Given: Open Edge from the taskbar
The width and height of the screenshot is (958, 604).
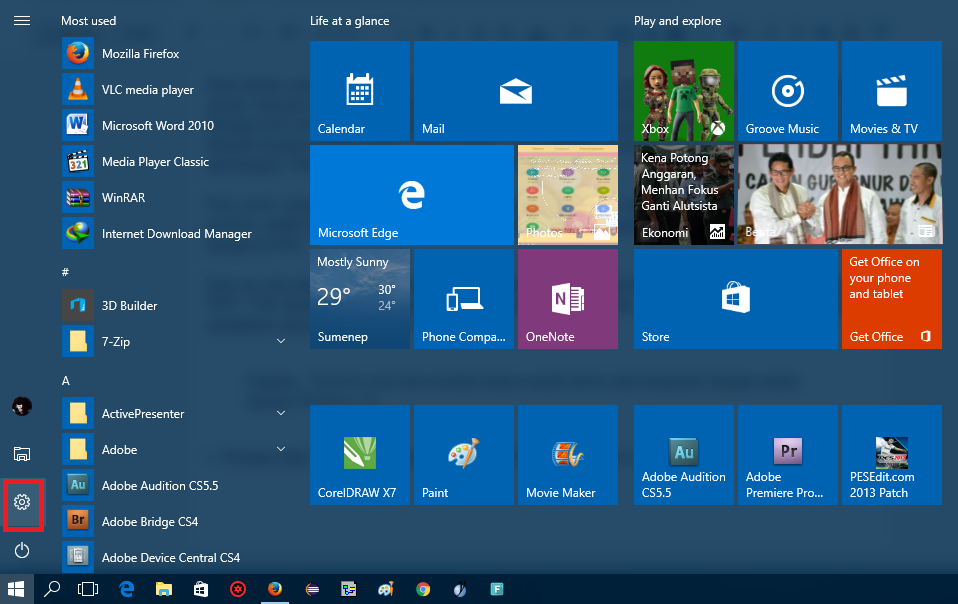Looking at the screenshot, I should (126, 589).
